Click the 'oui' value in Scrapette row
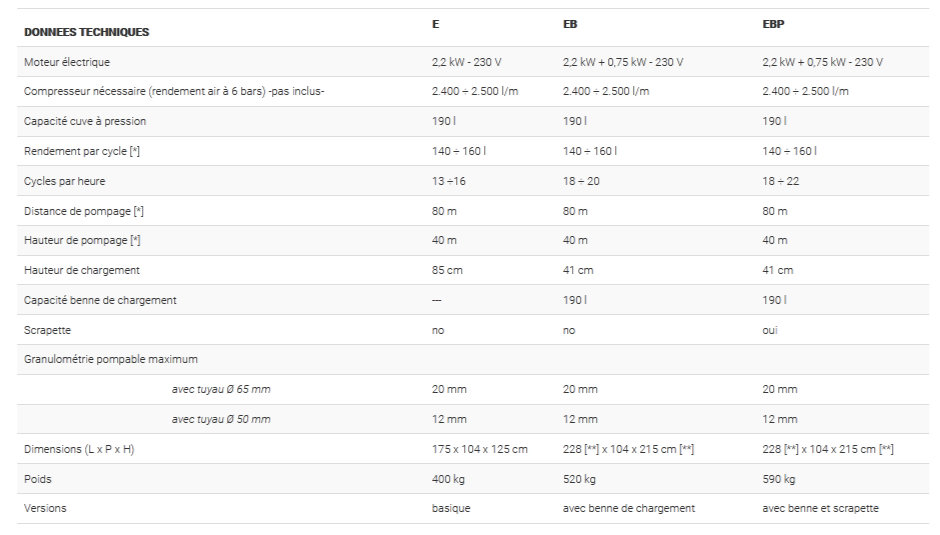 point(770,329)
